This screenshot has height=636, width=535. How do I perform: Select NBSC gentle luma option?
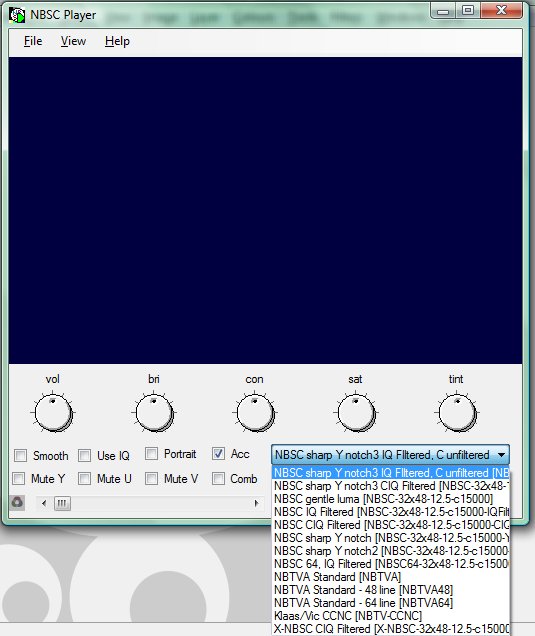pyautogui.click(x=391, y=499)
